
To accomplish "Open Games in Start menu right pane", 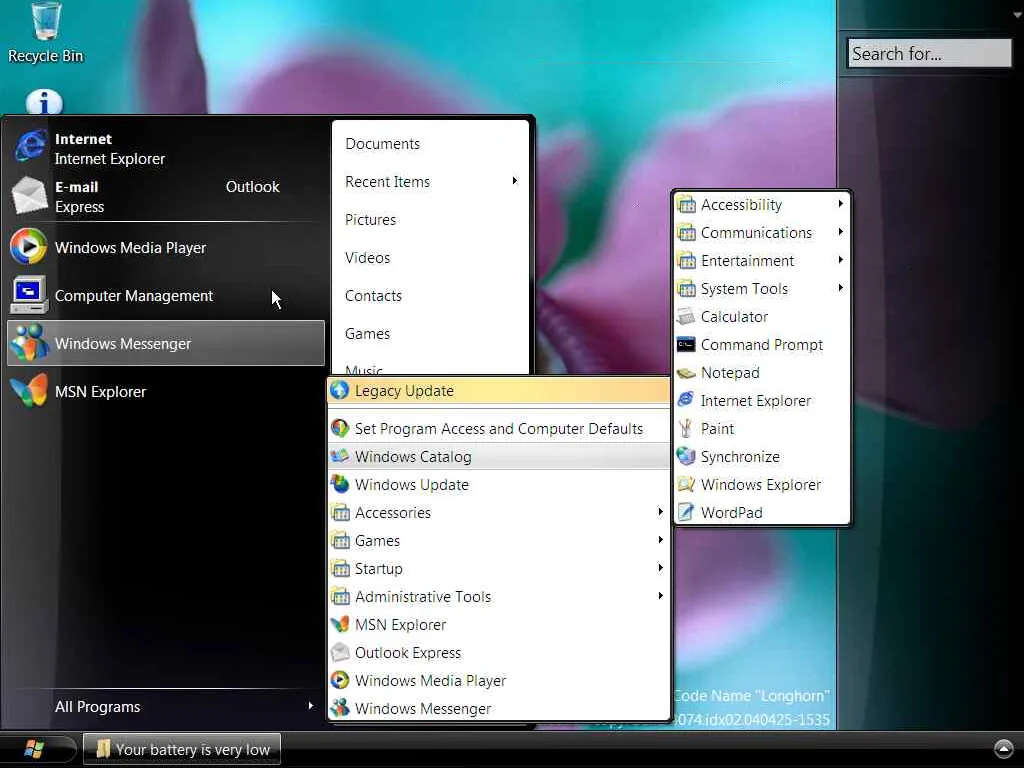I will coord(368,334).
